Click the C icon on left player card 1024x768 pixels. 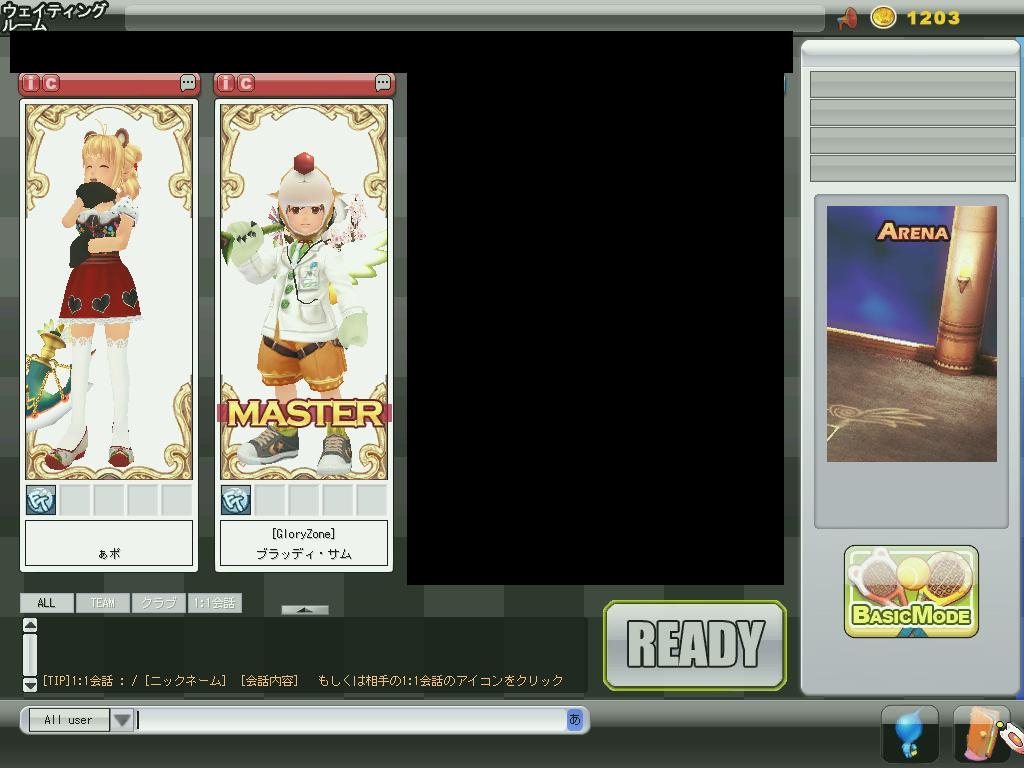(x=51, y=83)
